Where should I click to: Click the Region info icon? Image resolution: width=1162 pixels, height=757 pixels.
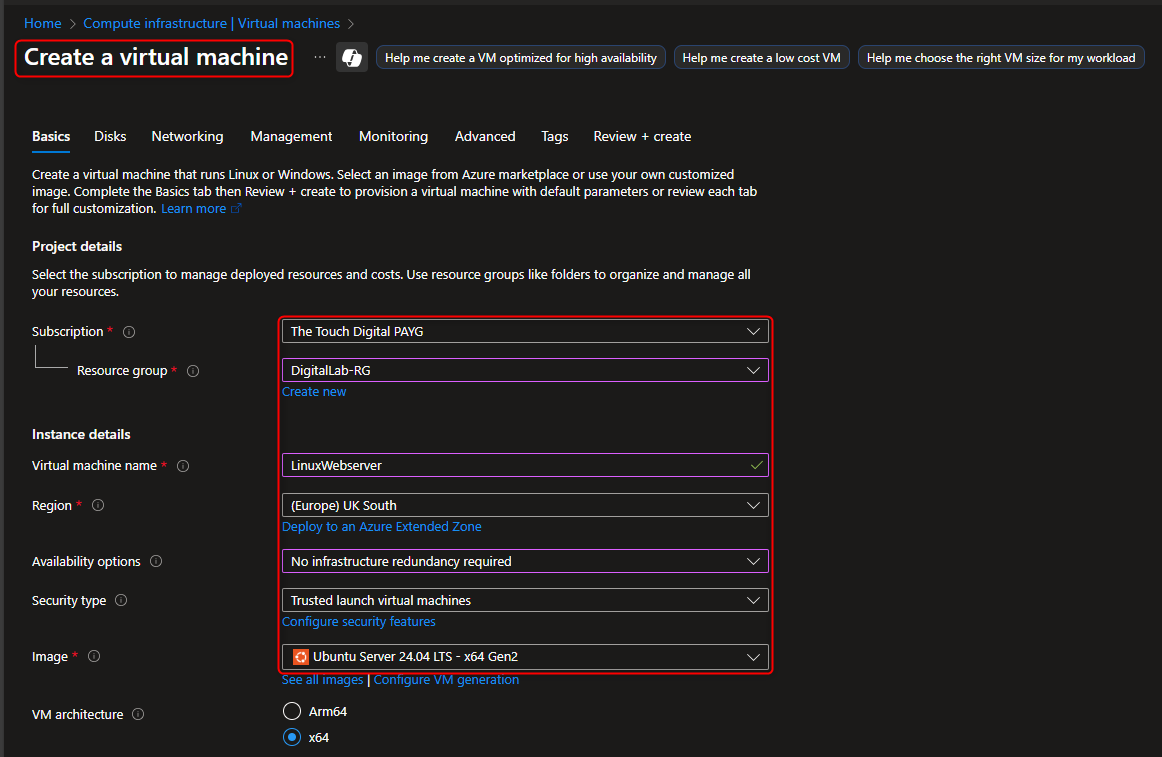coord(97,505)
